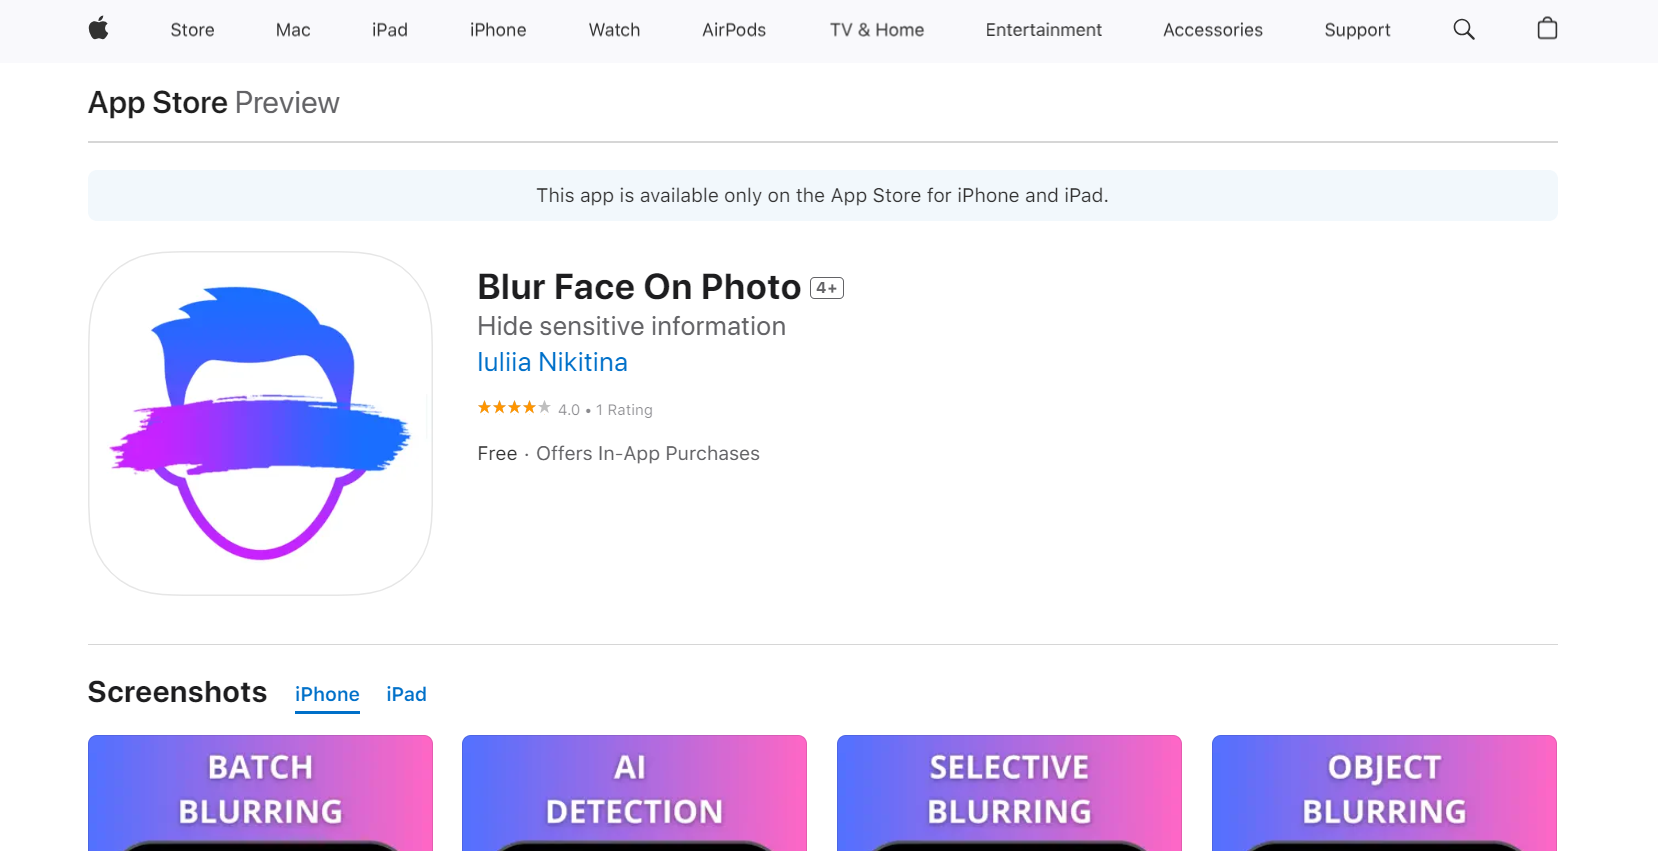The width and height of the screenshot is (1658, 851).
Task: Open the shopping bag icon
Action: point(1546,28)
